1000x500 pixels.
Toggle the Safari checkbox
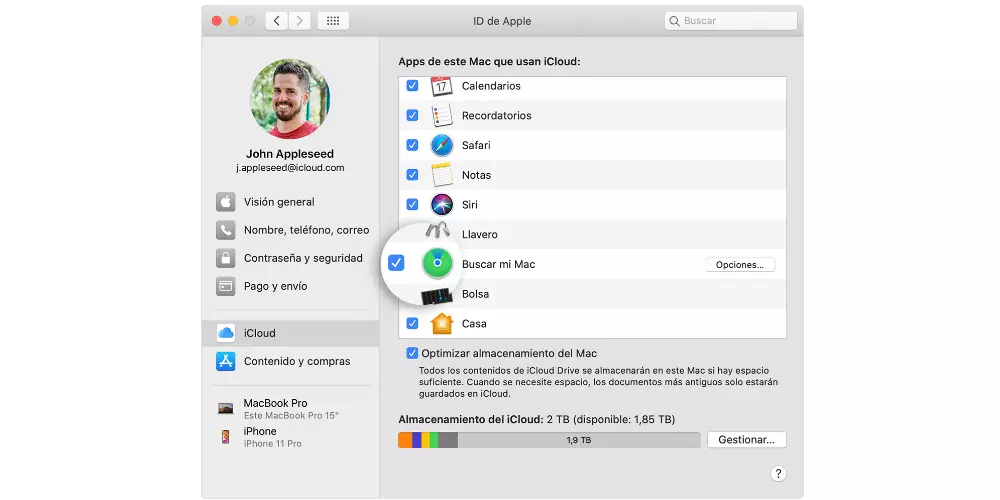(412, 145)
